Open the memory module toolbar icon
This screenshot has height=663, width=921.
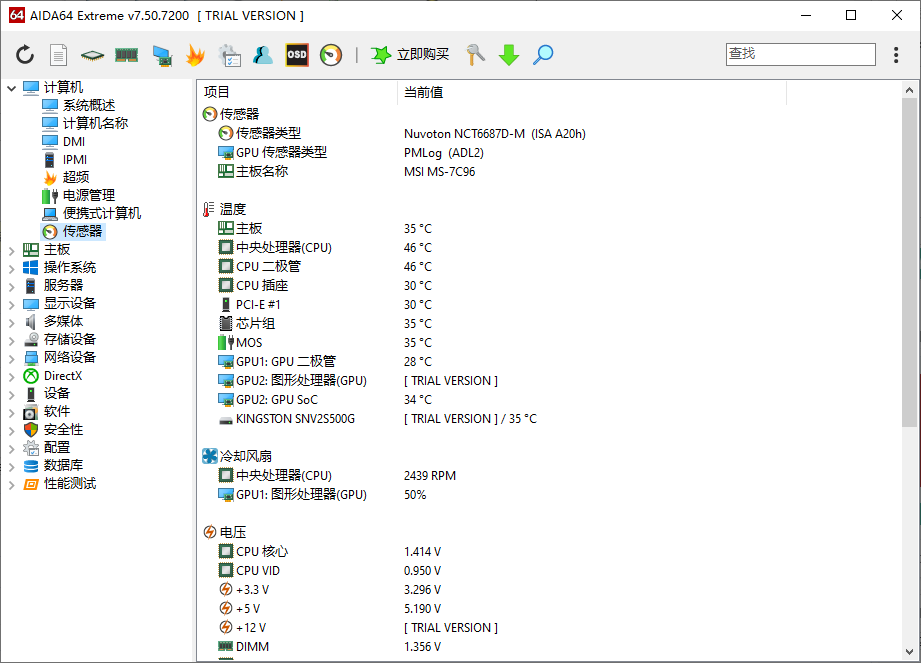tap(126, 55)
